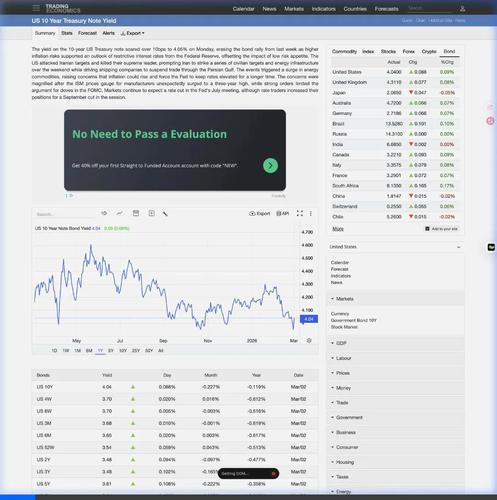Open the chart API button
Viewport: 497px width, 500px height.
point(283,213)
